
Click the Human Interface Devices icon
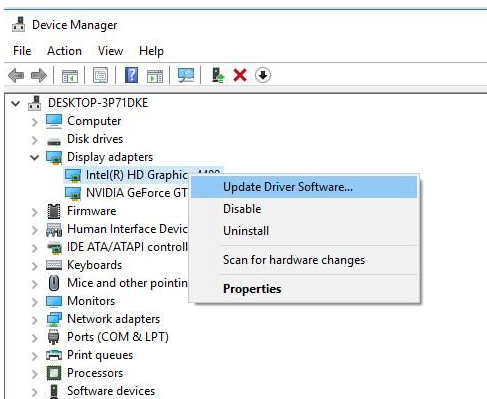54,230
